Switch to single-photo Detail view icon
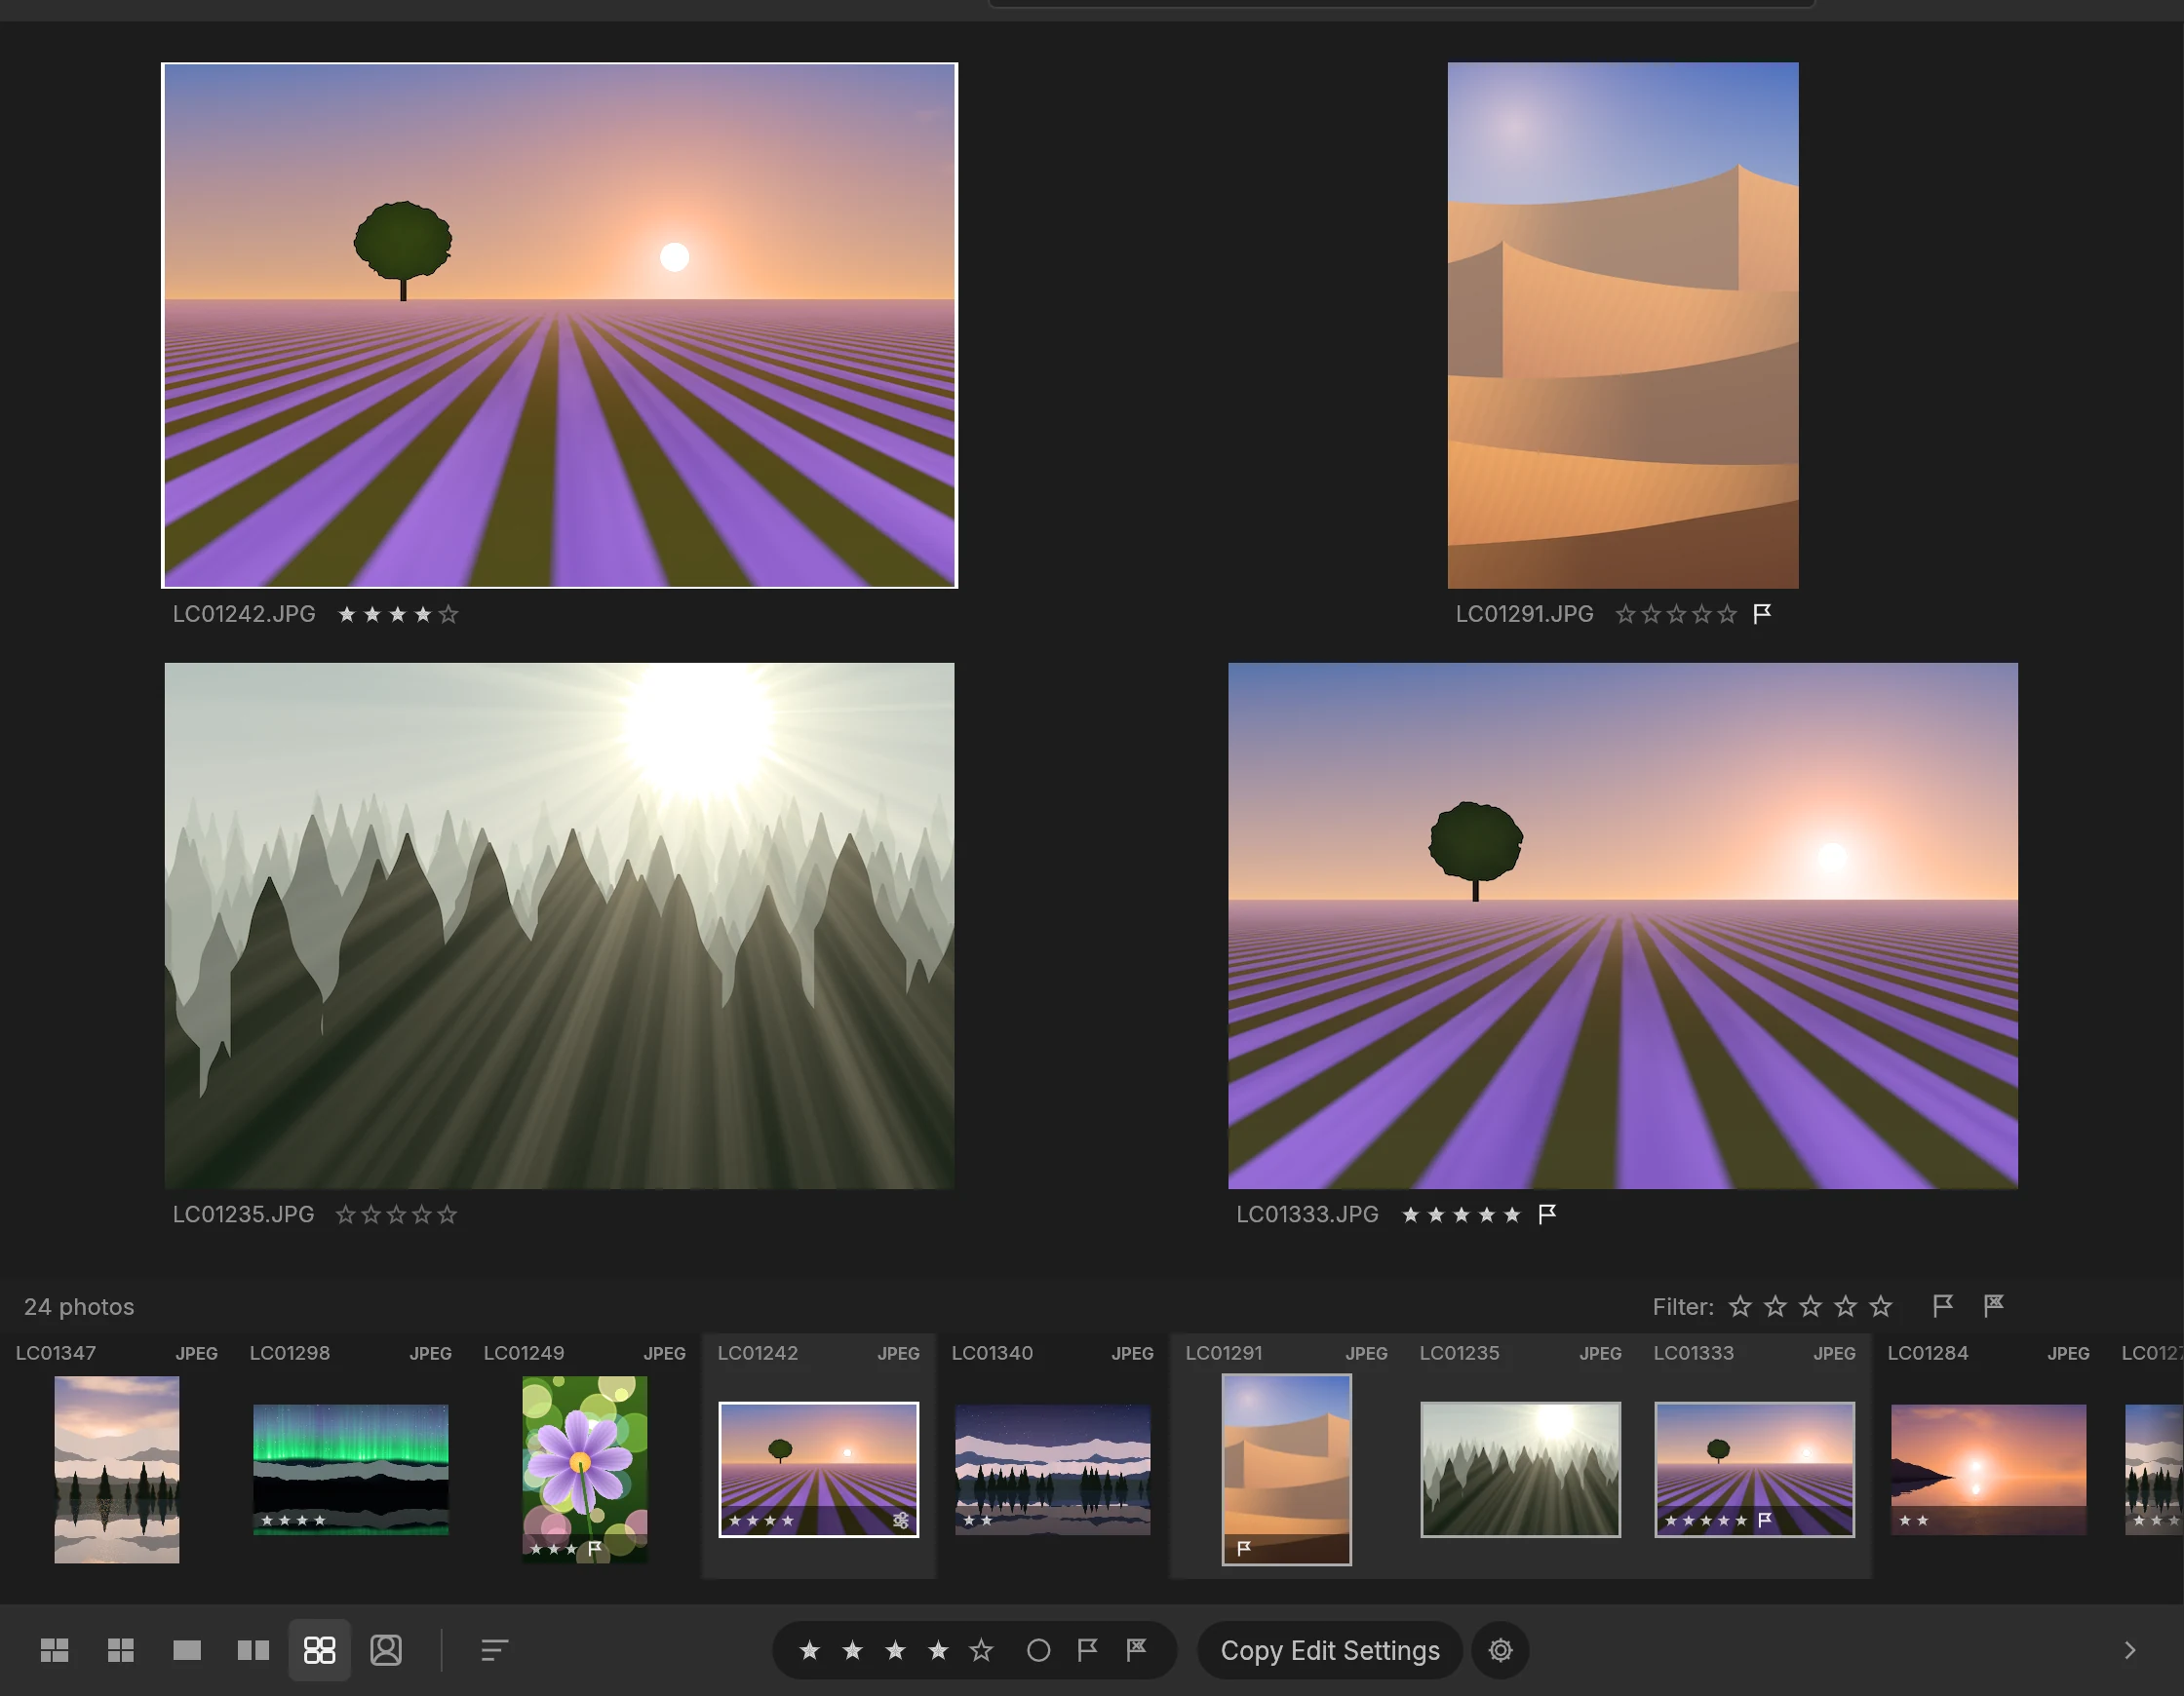 pos(187,1650)
